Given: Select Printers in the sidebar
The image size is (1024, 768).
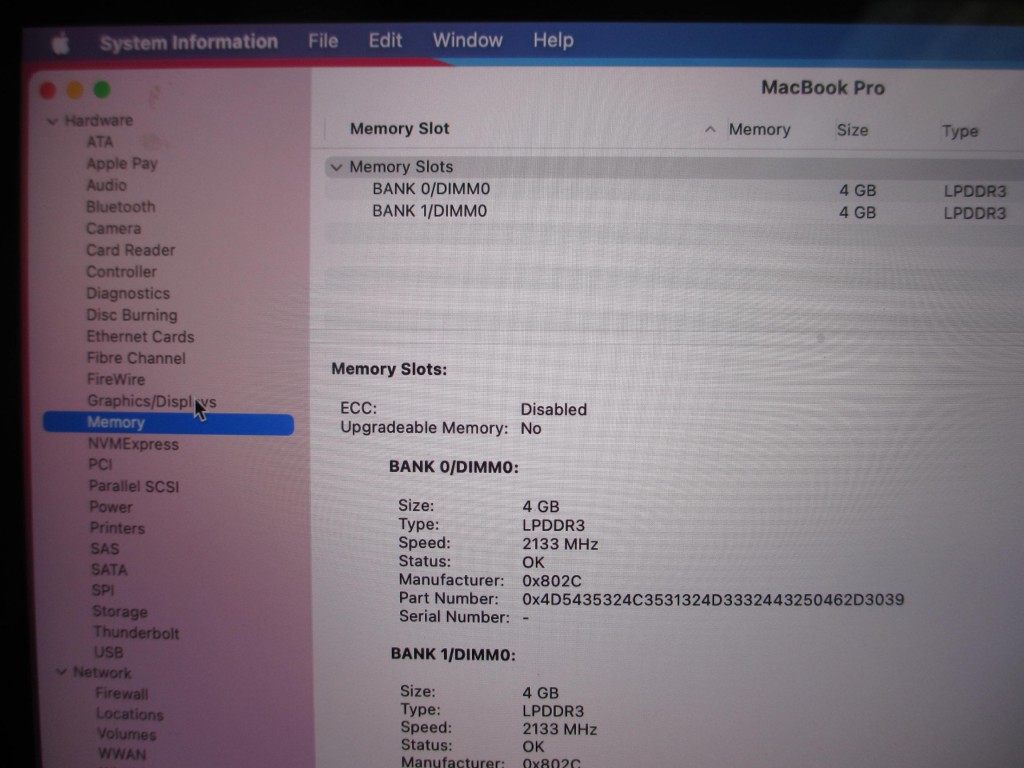Looking at the screenshot, I should coord(118,528).
